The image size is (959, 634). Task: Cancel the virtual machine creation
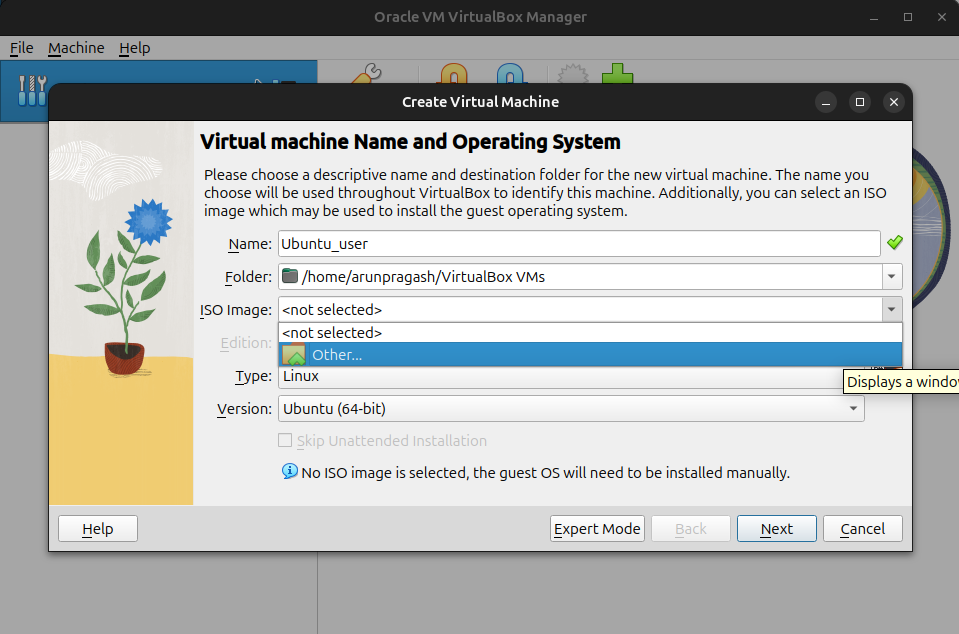point(862,528)
